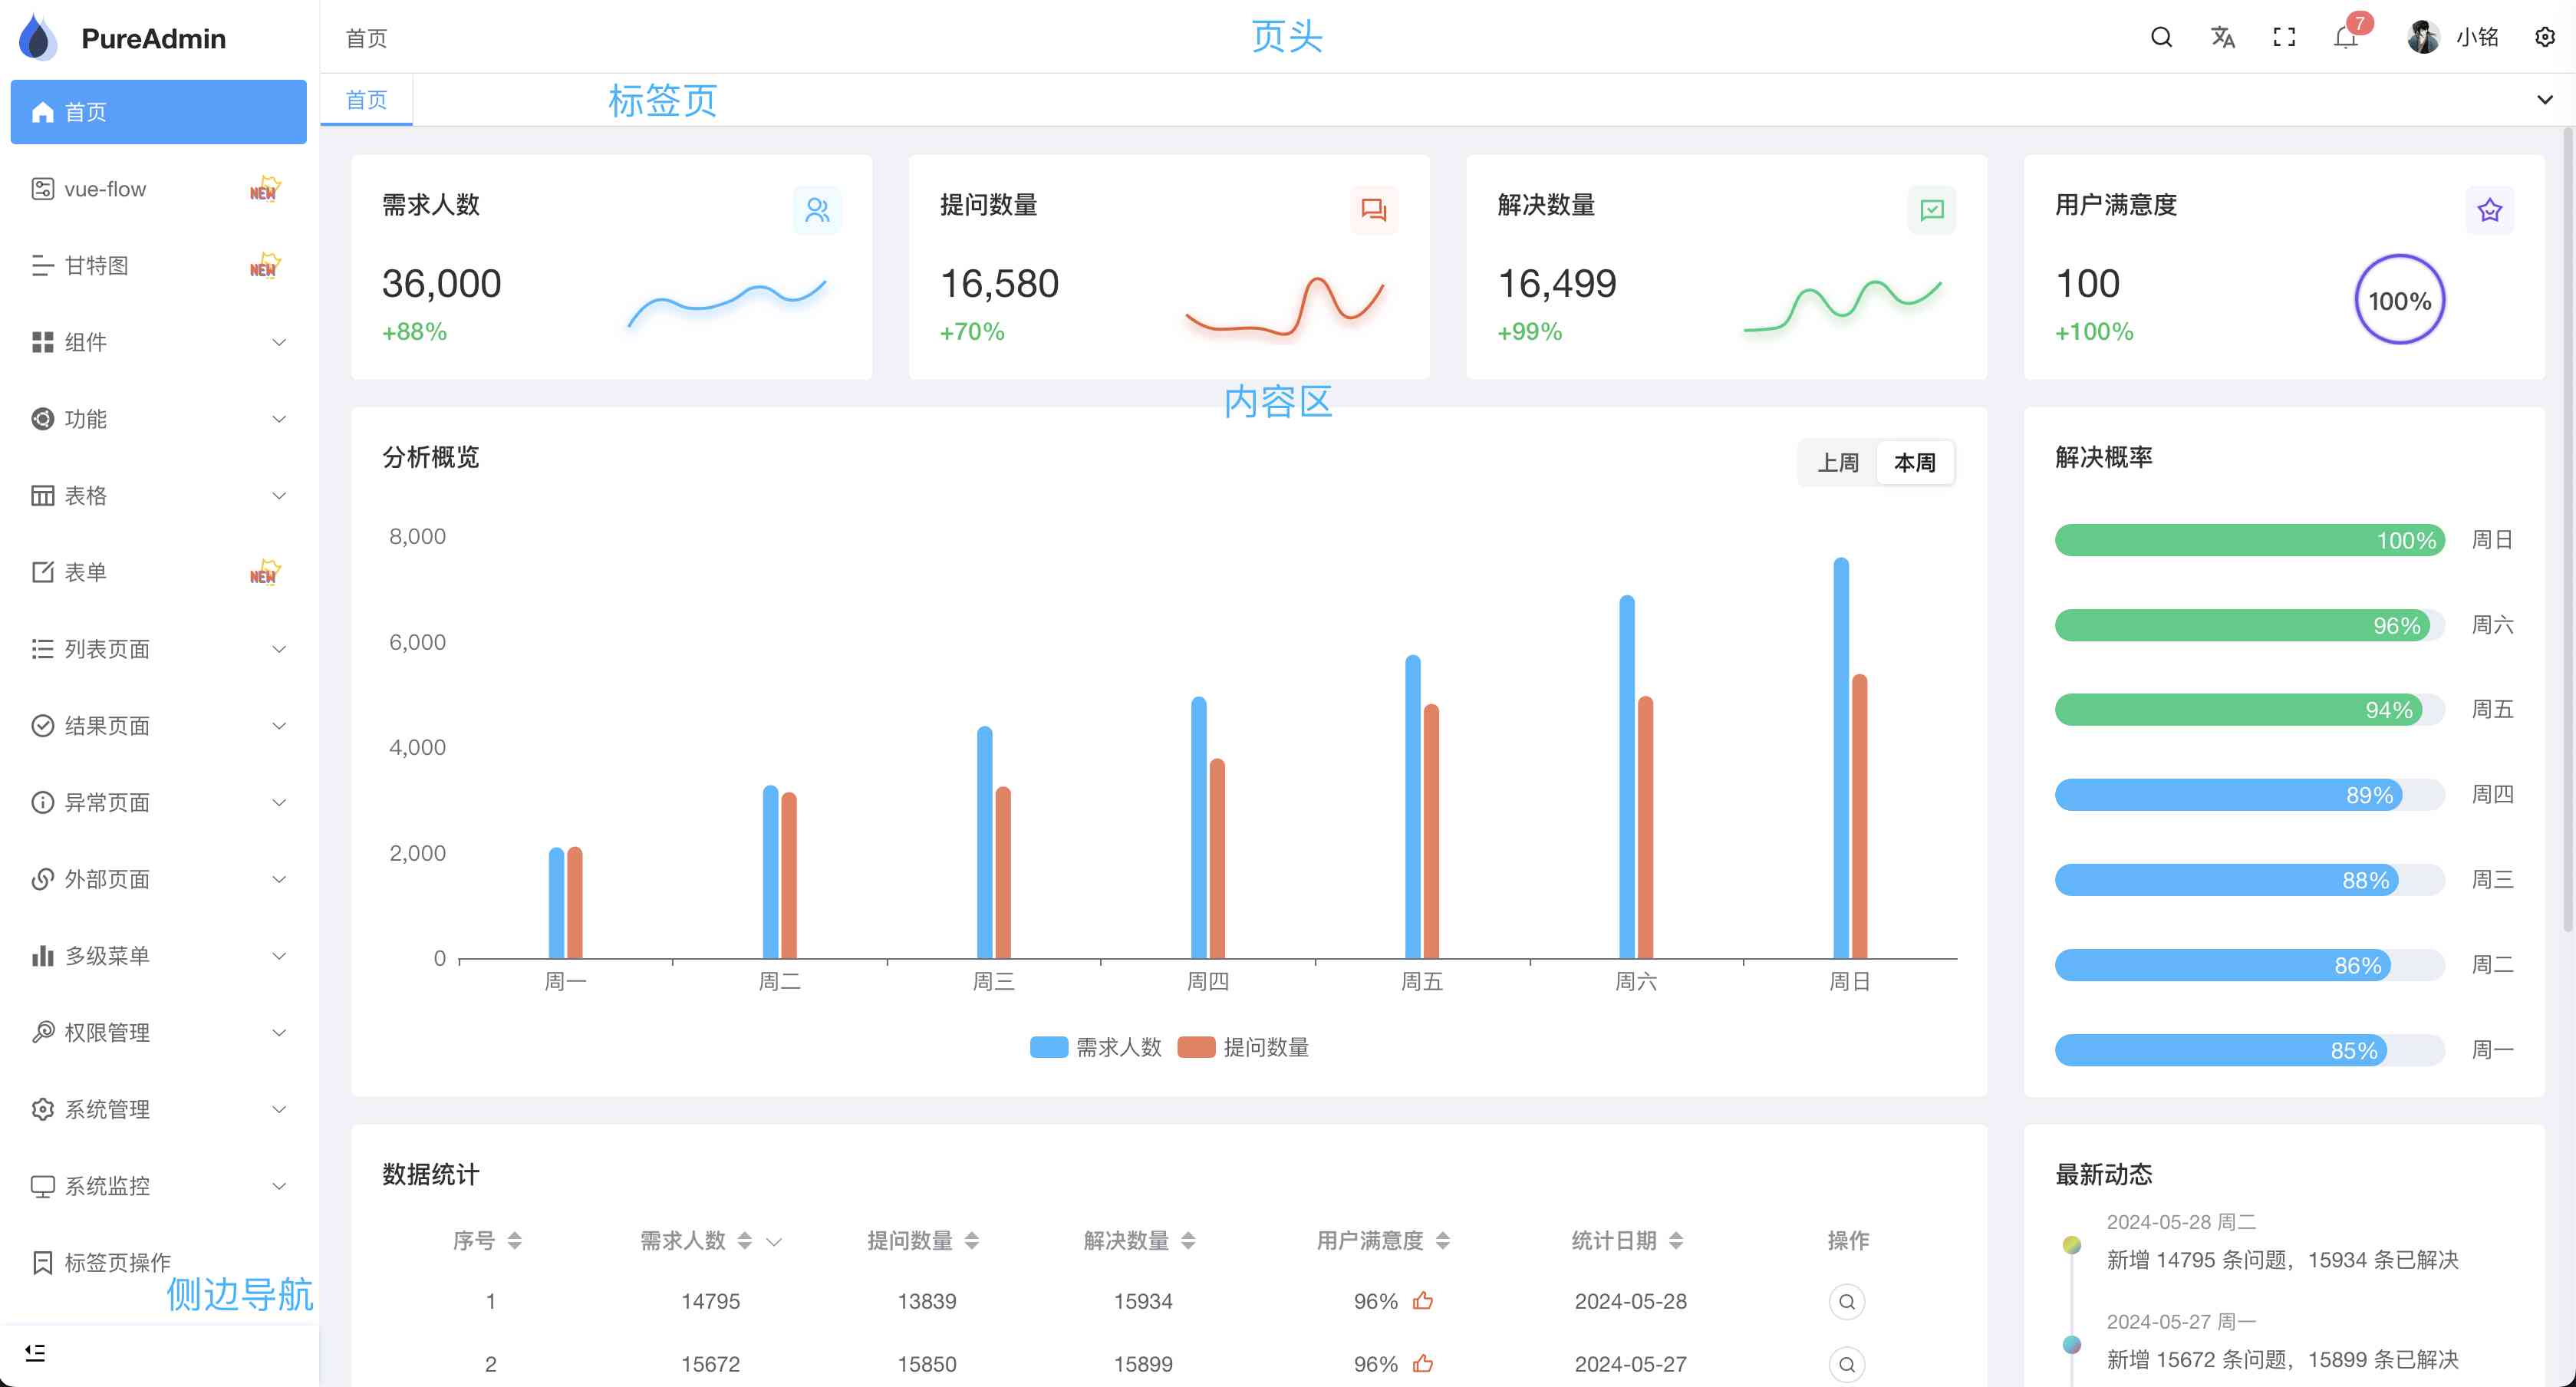Collapse the sidebar with bottom-left icon
Viewport: 2576px width, 1387px height.
click(36, 1353)
